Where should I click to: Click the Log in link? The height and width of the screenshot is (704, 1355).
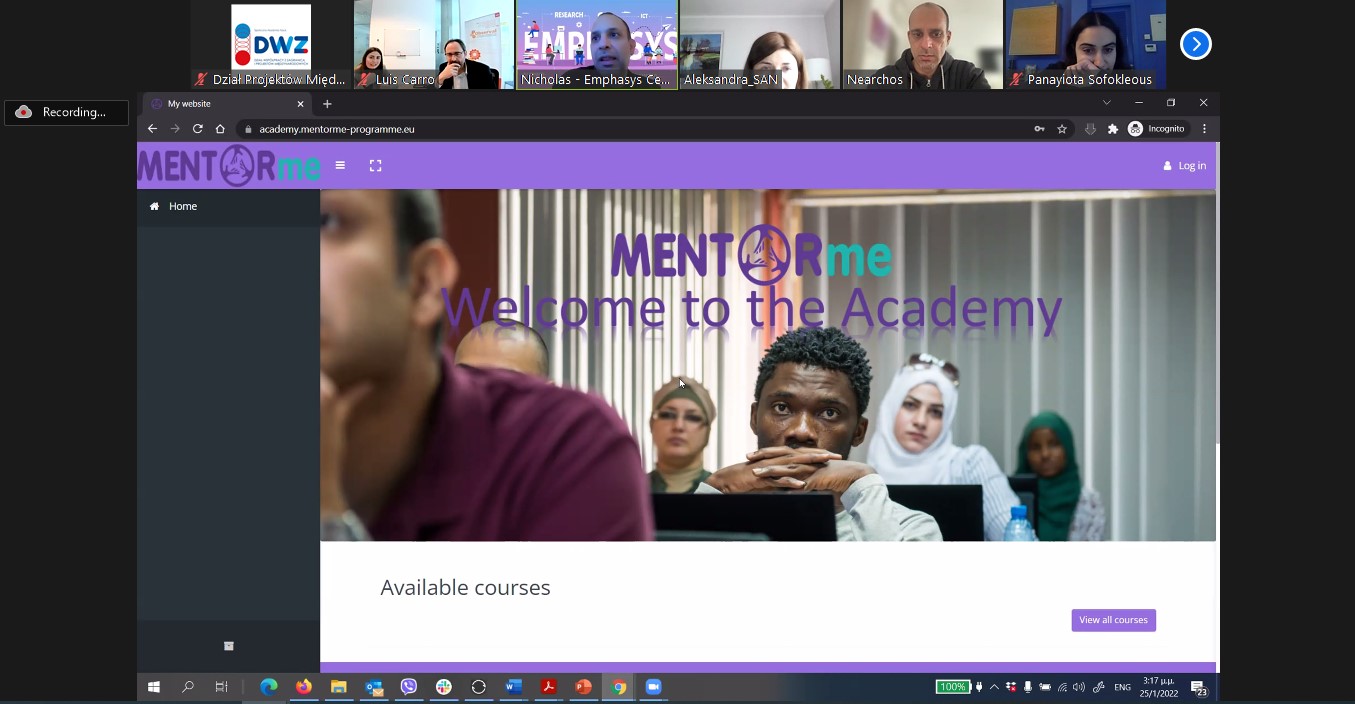(1185, 166)
